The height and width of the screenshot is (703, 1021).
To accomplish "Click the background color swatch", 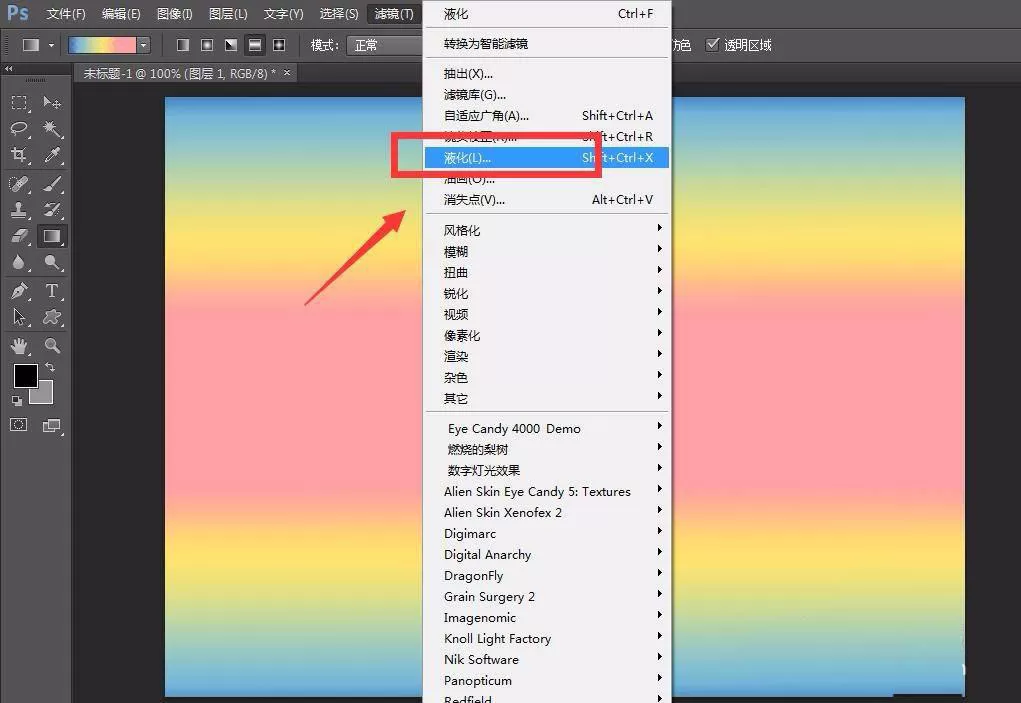I will pos(44,395).
